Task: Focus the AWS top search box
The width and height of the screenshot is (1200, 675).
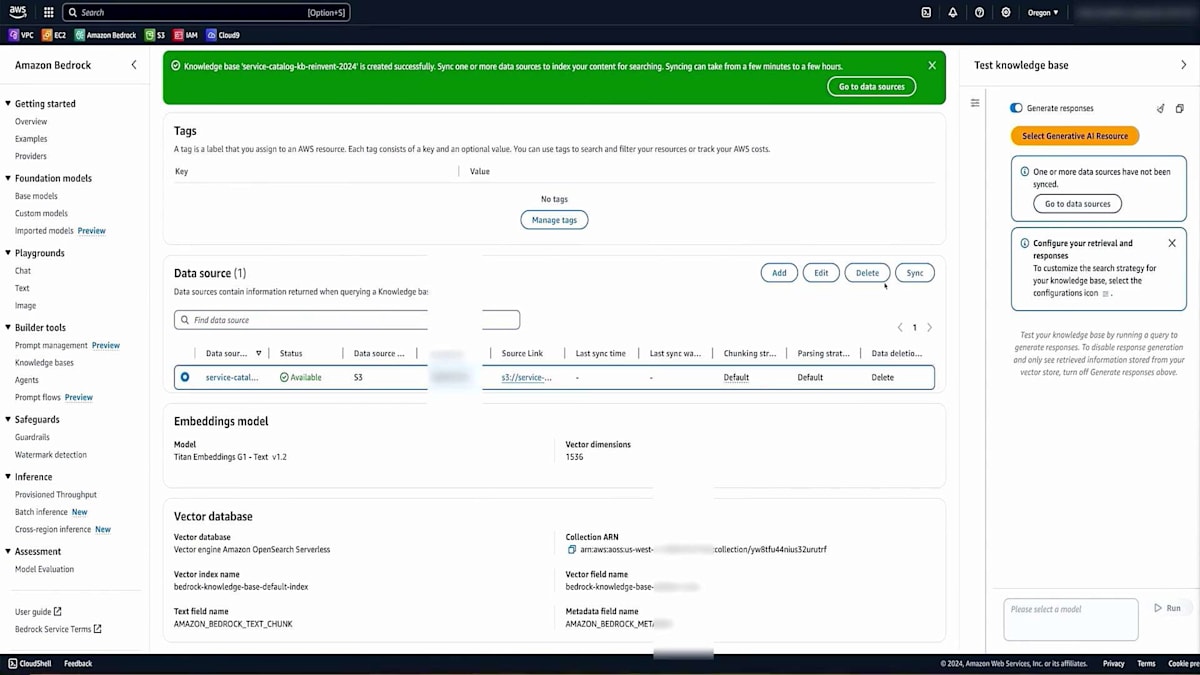Action: (x=206, y=13)
